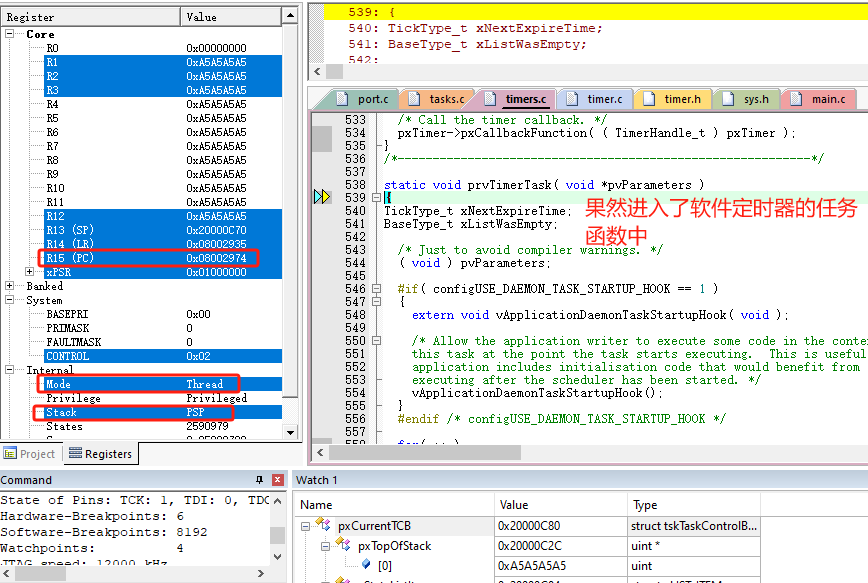This screenshot has height=583, width=868.
Task: Click the timers.c file icon
Action: [490, 99]
